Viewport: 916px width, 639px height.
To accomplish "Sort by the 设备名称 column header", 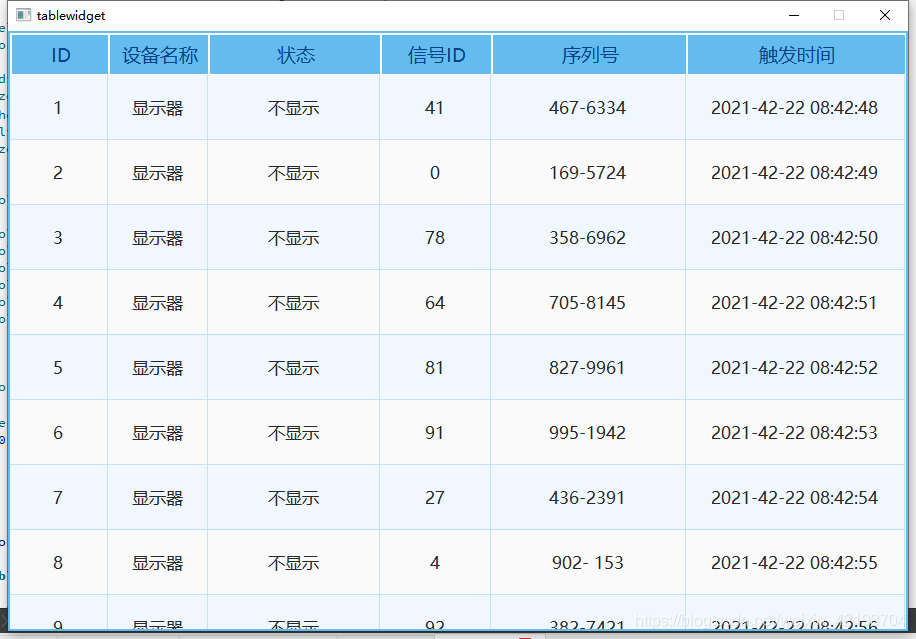I will 156,55.
